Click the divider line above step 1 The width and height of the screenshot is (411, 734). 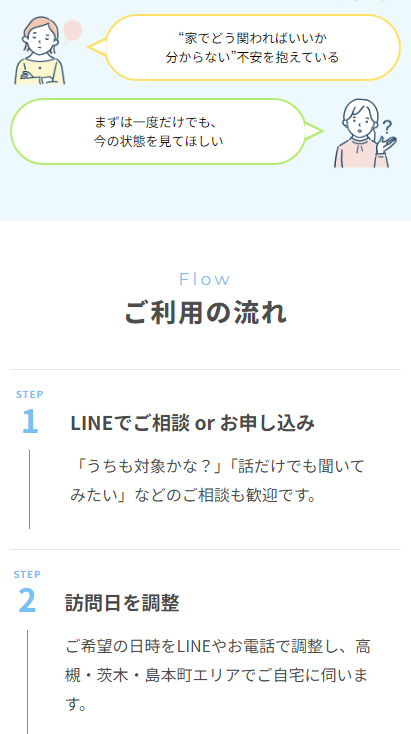tap(206, 369)
